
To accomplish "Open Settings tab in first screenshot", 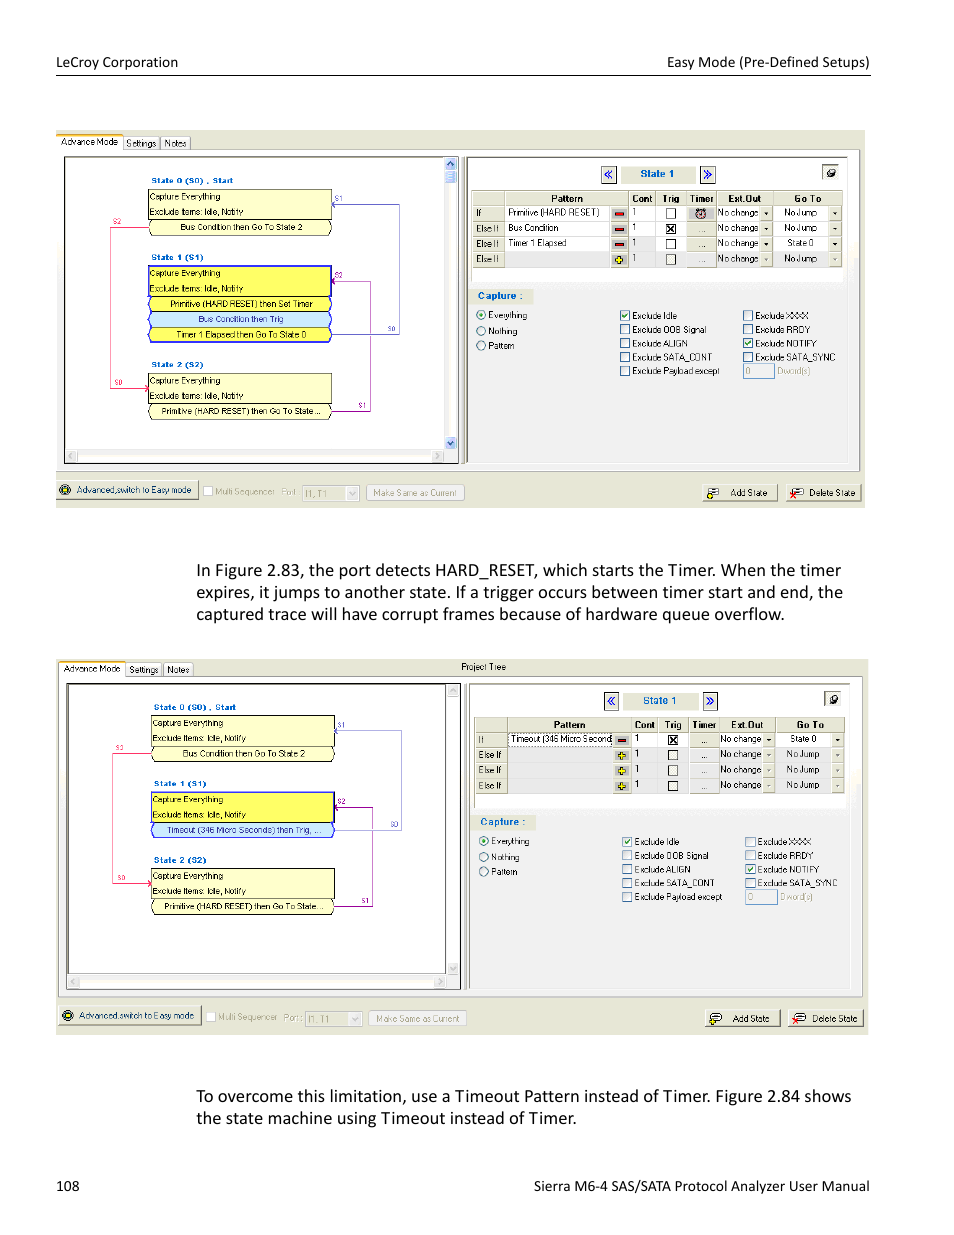I will pos(141,143).
